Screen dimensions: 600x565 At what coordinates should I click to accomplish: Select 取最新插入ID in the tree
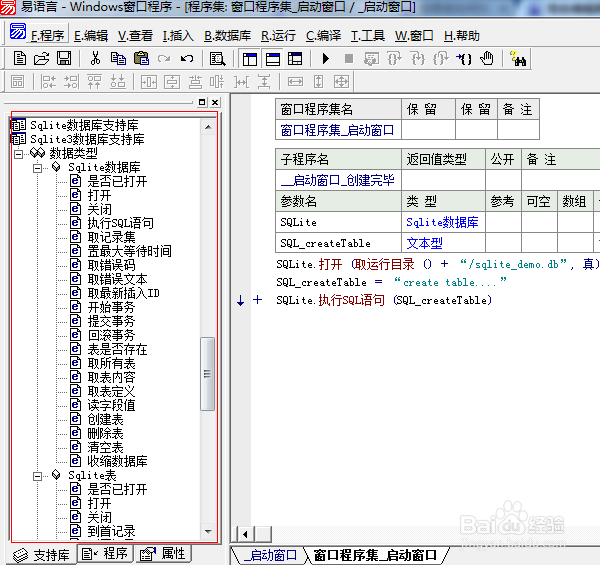(123, 293)
